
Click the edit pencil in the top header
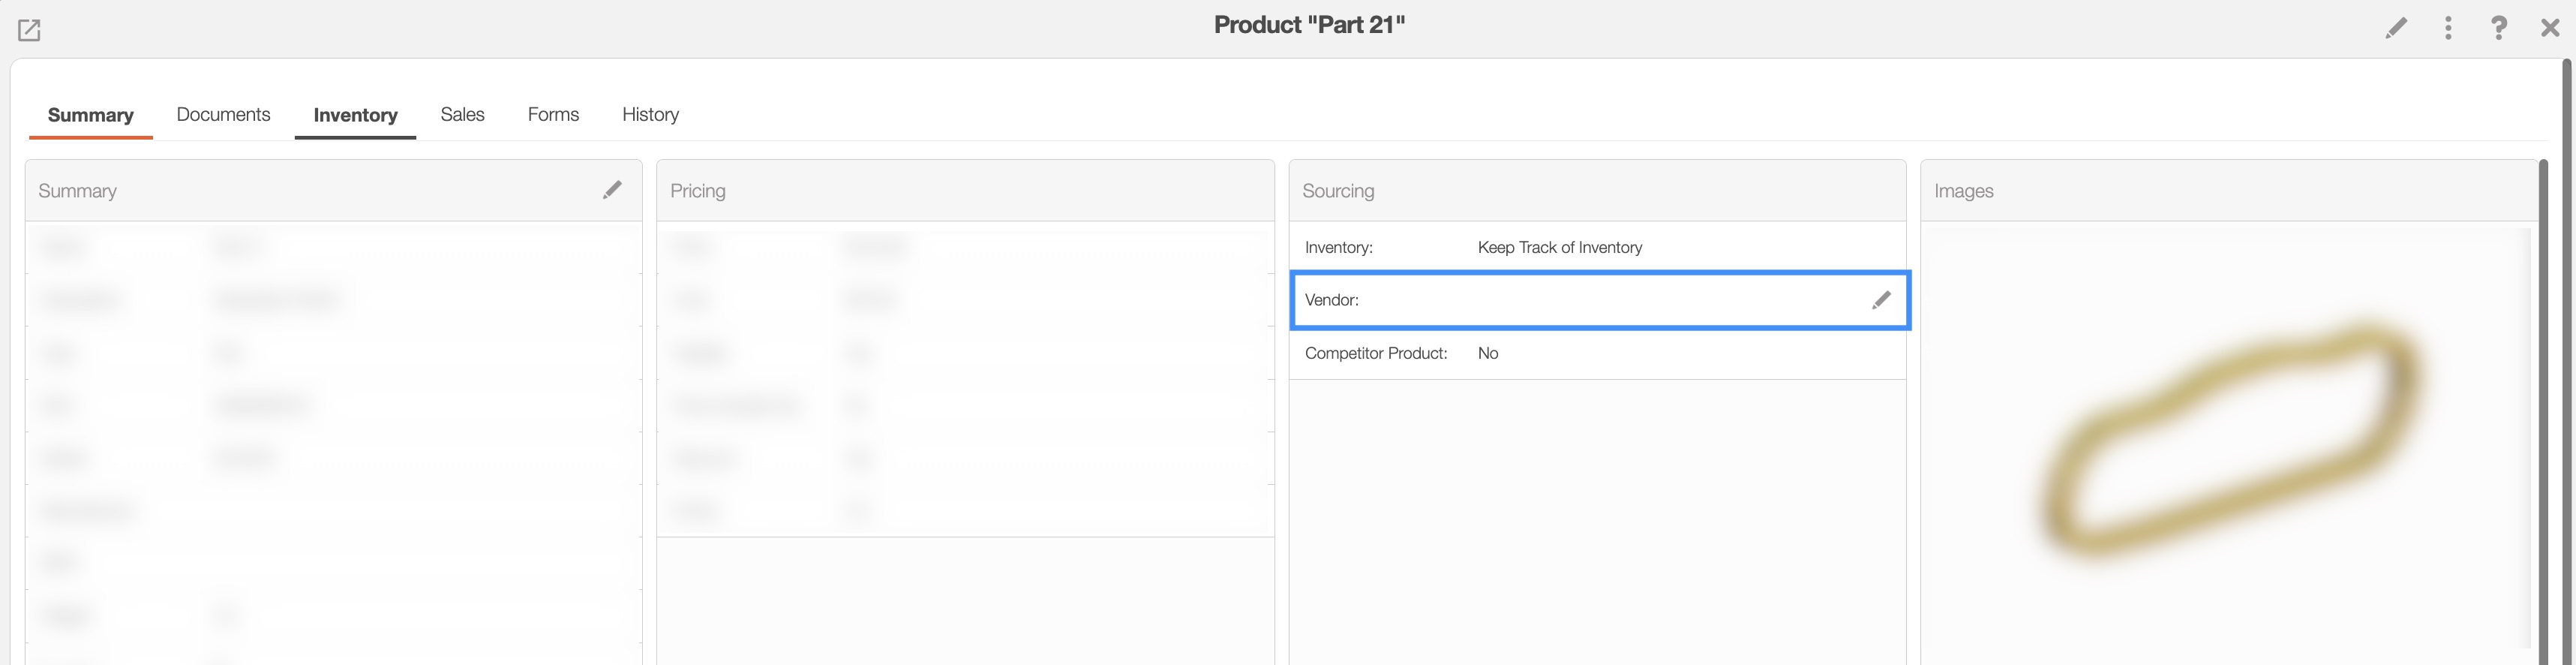click(2395, 28)
